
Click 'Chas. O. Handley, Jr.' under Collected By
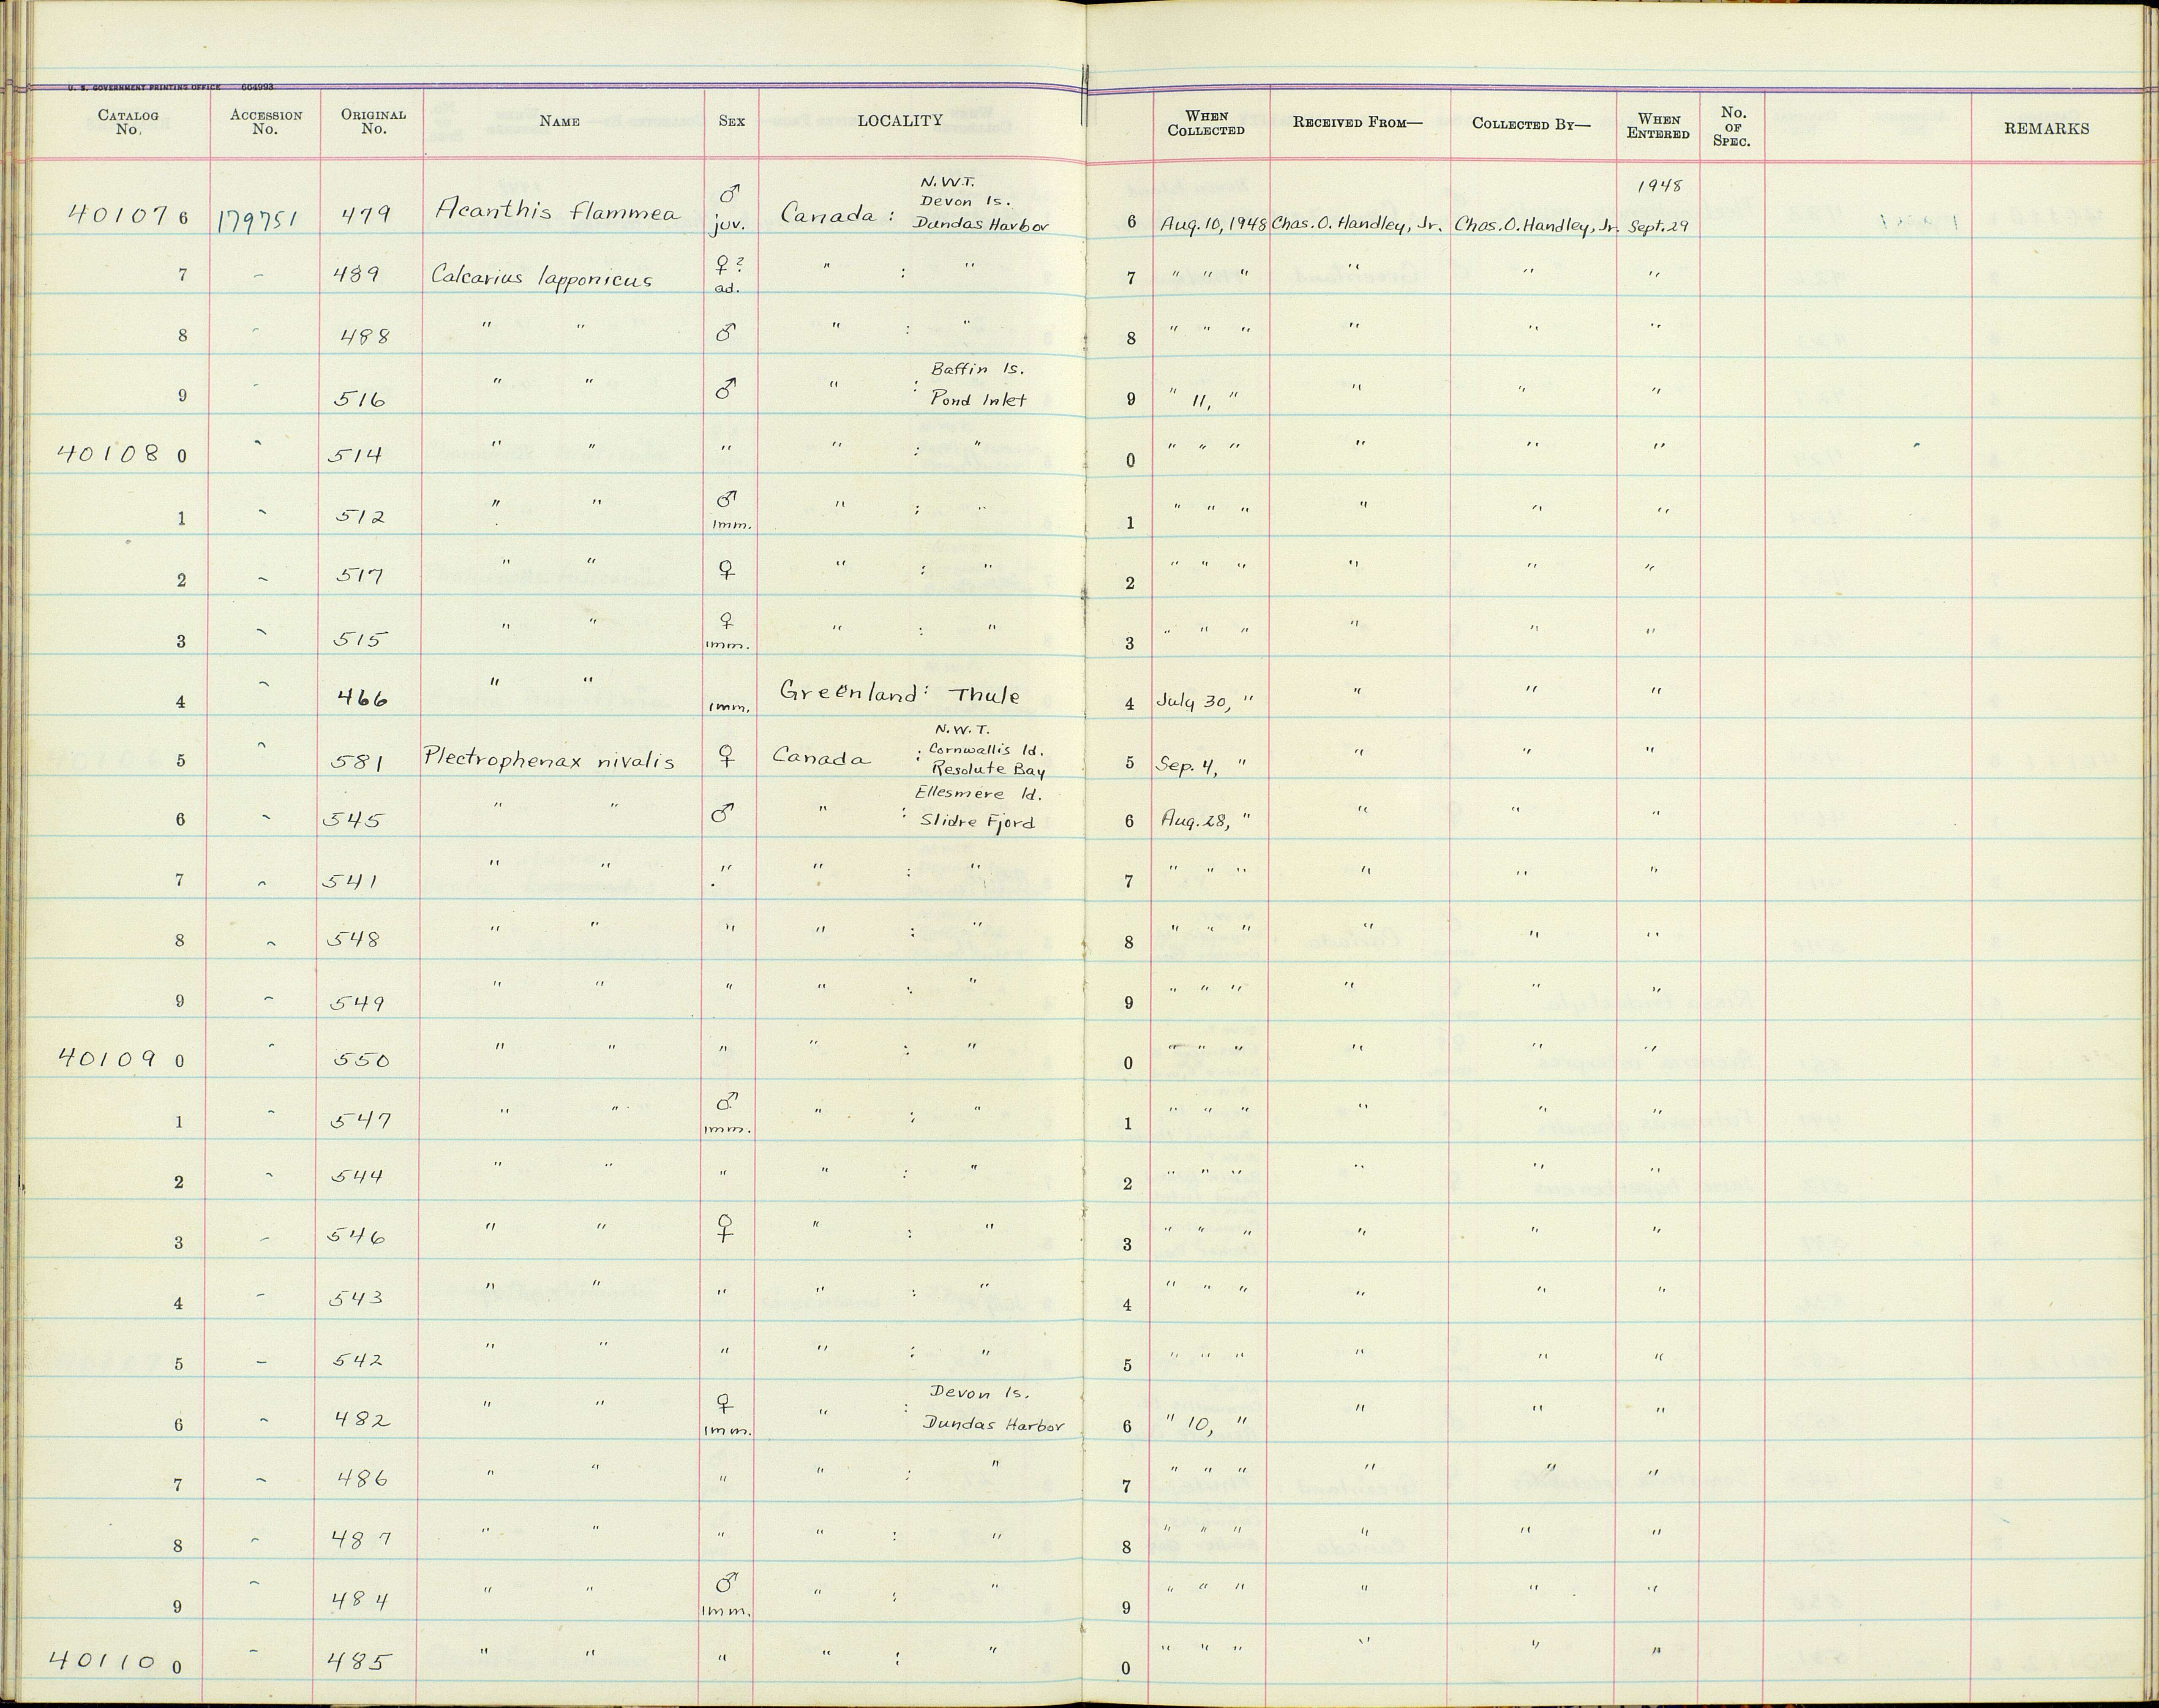click(x=1535, y=227)
